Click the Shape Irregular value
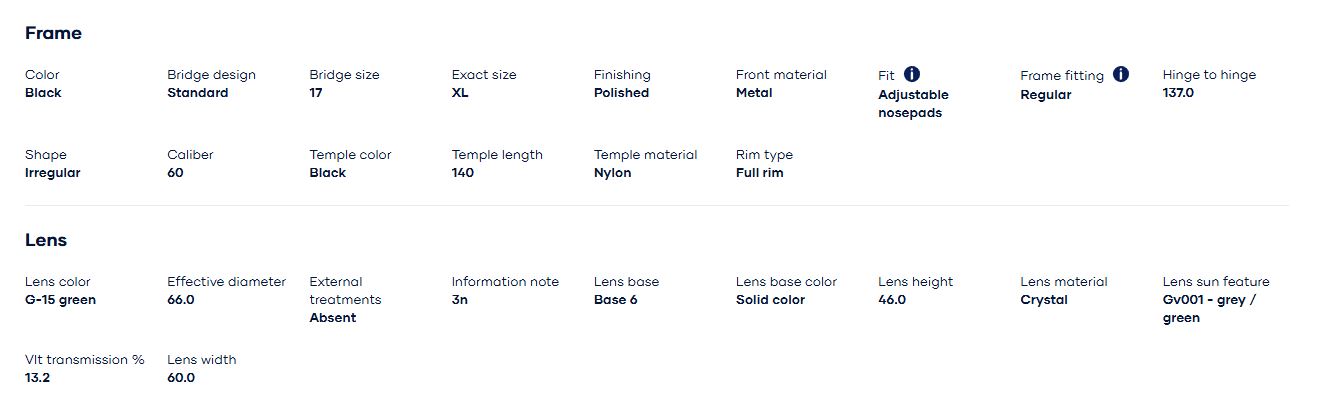This screenshot has height=403, width=1321. click(x=52, y=173)
